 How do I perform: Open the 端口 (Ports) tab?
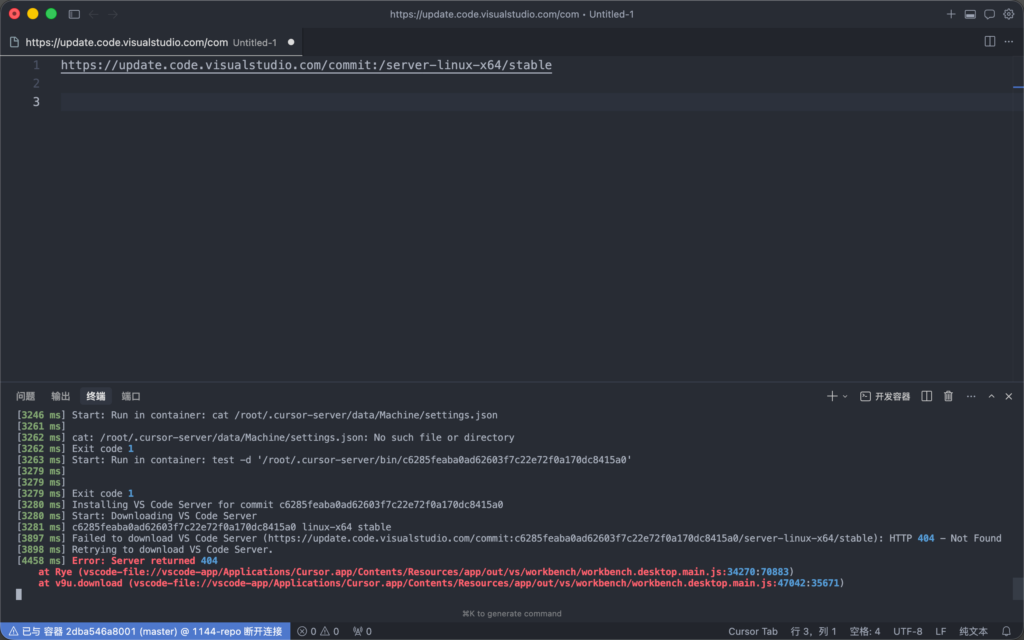[x=131, y=396]
